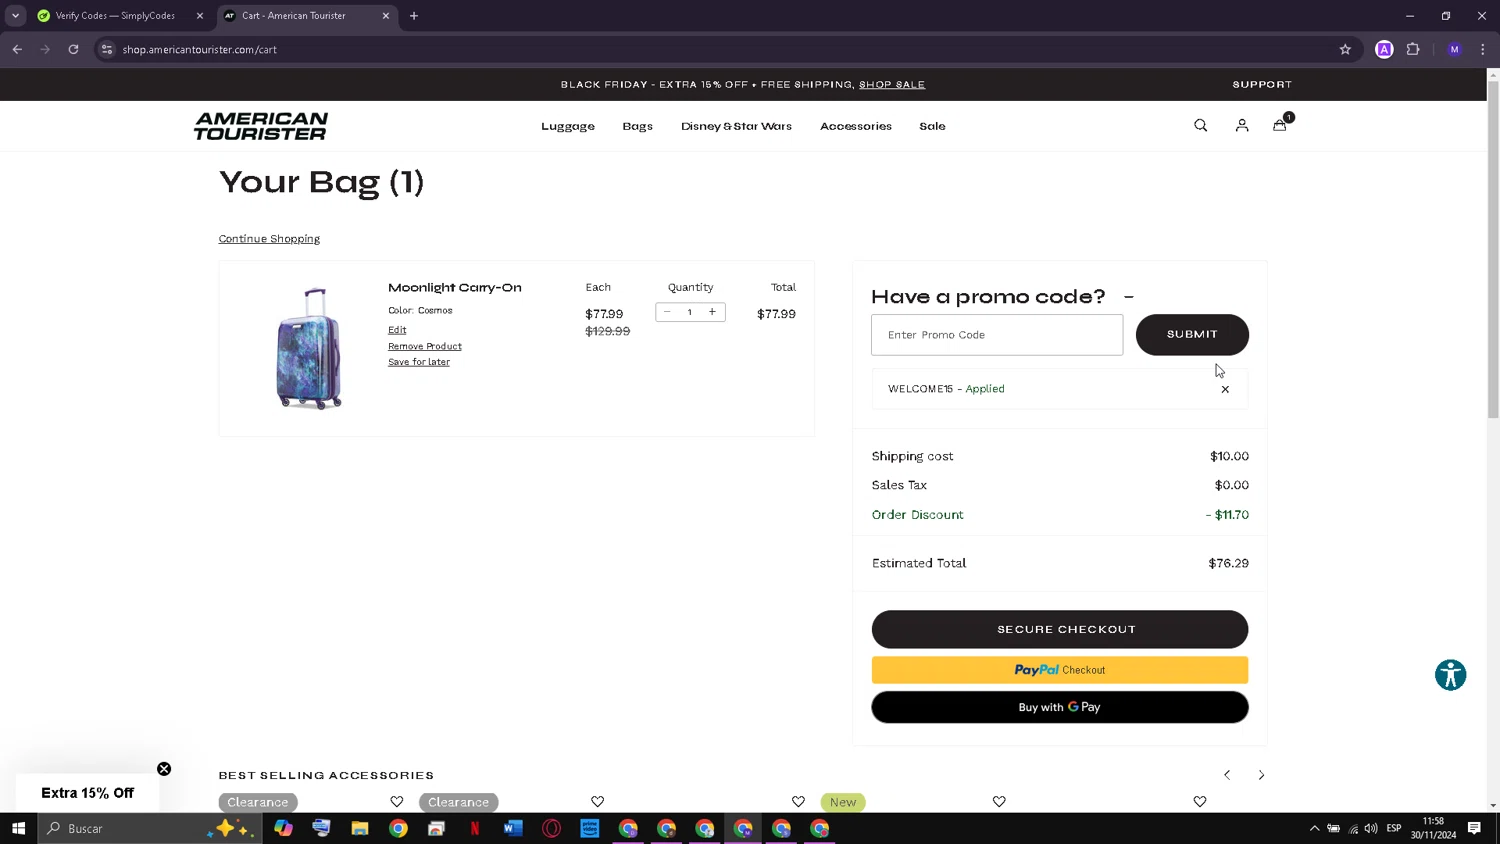Collapse the promo code section
This screenshot has width=1500, height=844.
coord(1129,297)
